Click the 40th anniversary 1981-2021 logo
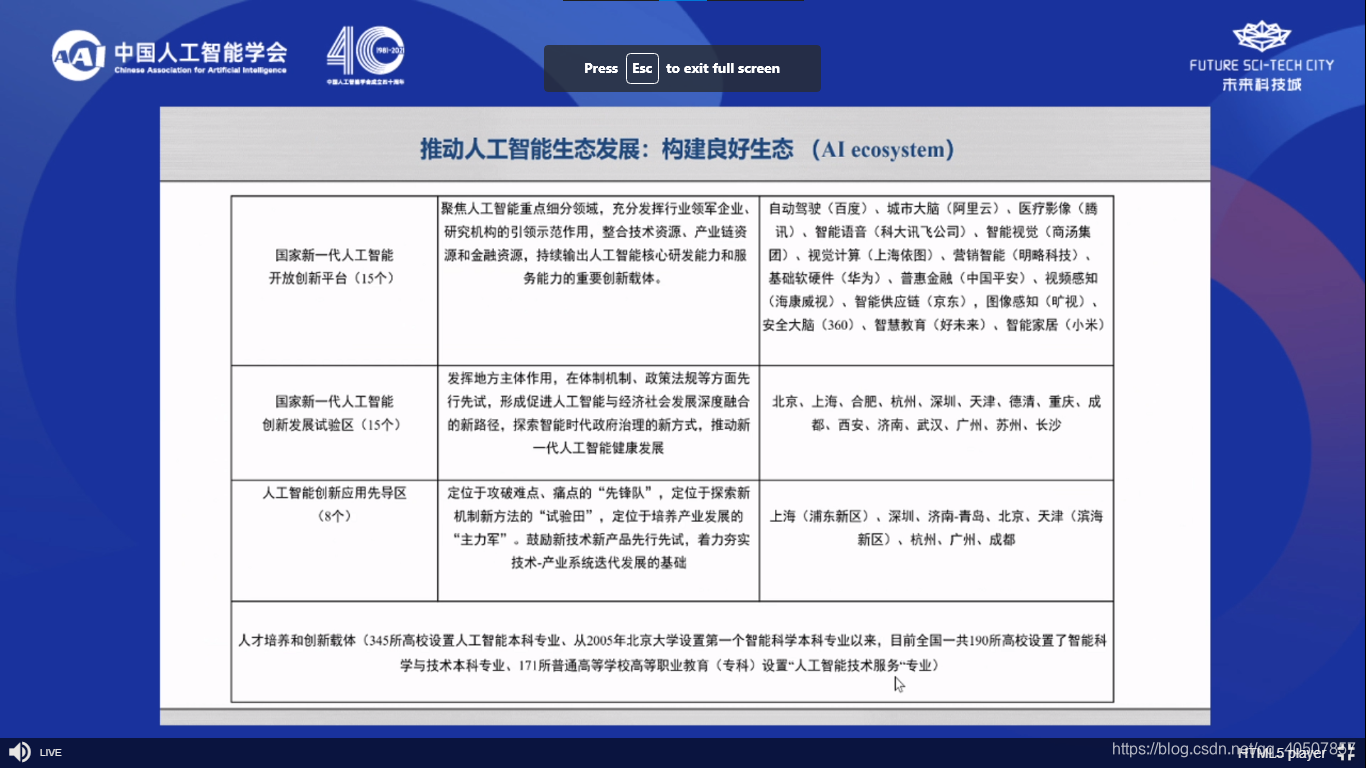Viewport: 1366px width, 768px height. click(x=365, y=55)
